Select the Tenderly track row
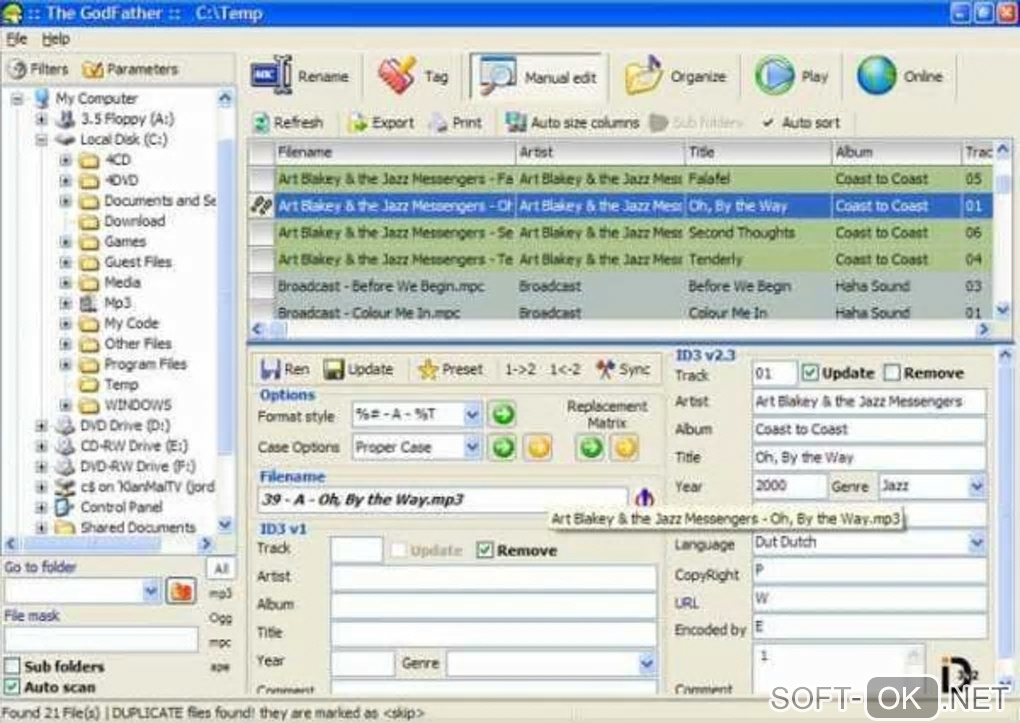 click(620, 260)
